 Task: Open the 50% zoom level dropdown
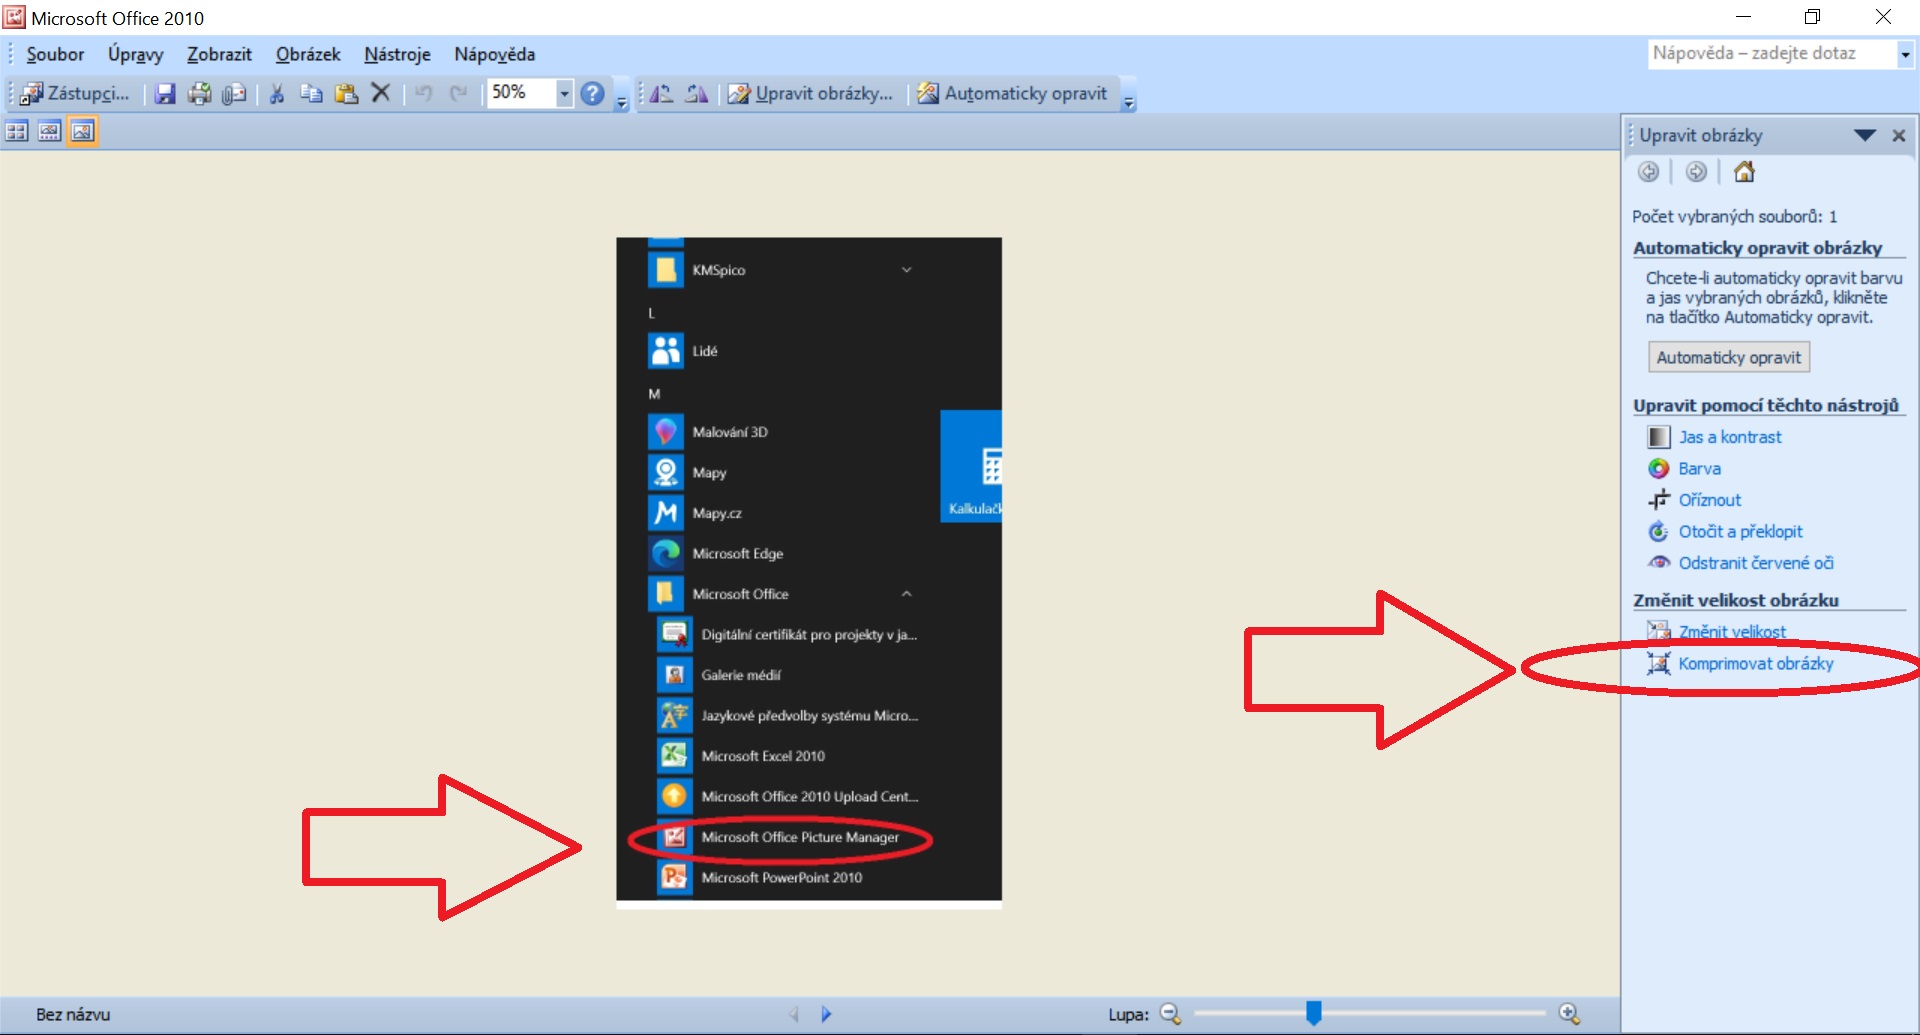point(564,93)
